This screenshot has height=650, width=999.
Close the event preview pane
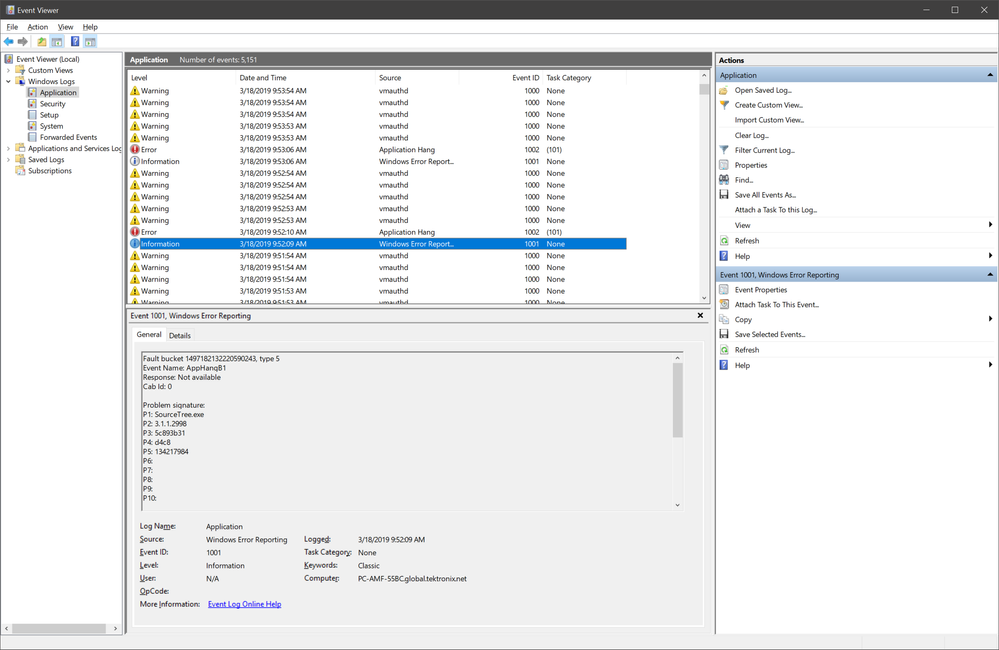pos(700,315)
